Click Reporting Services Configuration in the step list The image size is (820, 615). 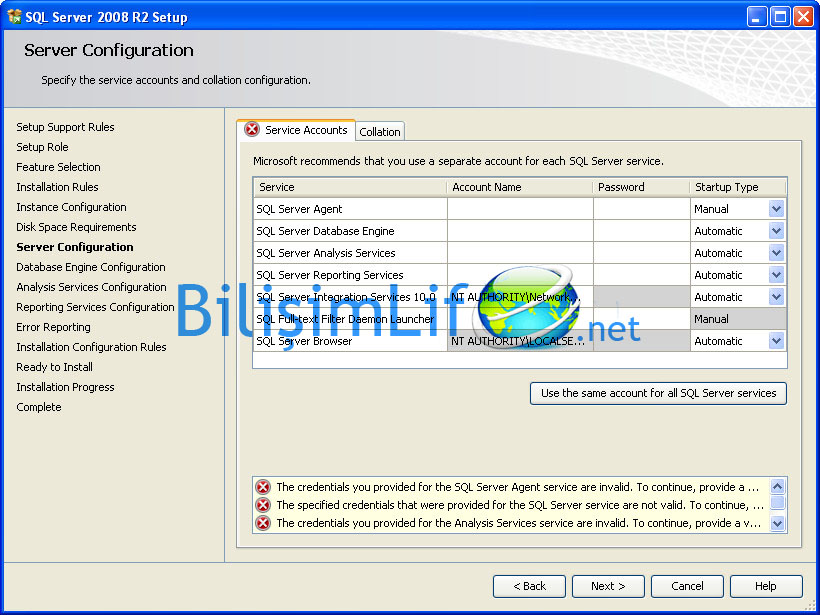[x=95, y=307]
